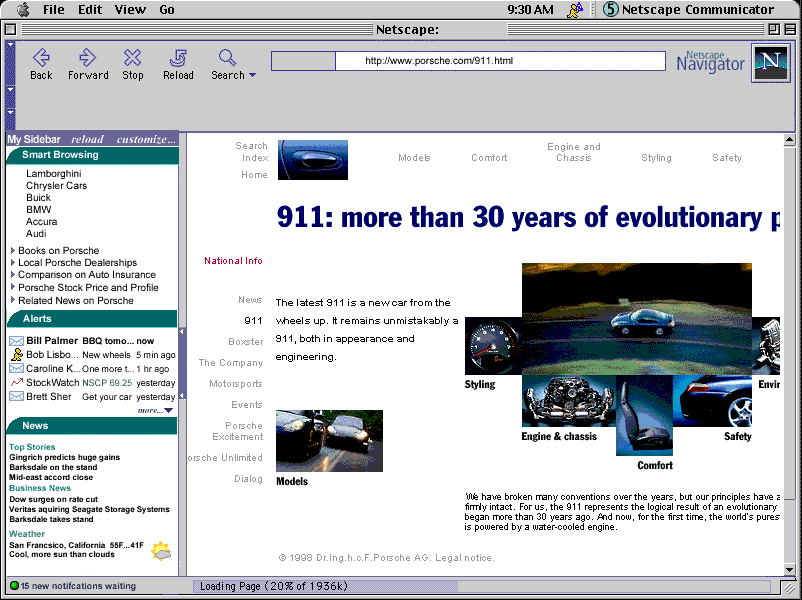Screen dimensions: 802x600
Task: Click the Netscape Communicator application menu icon
Action: pos(611,9)
